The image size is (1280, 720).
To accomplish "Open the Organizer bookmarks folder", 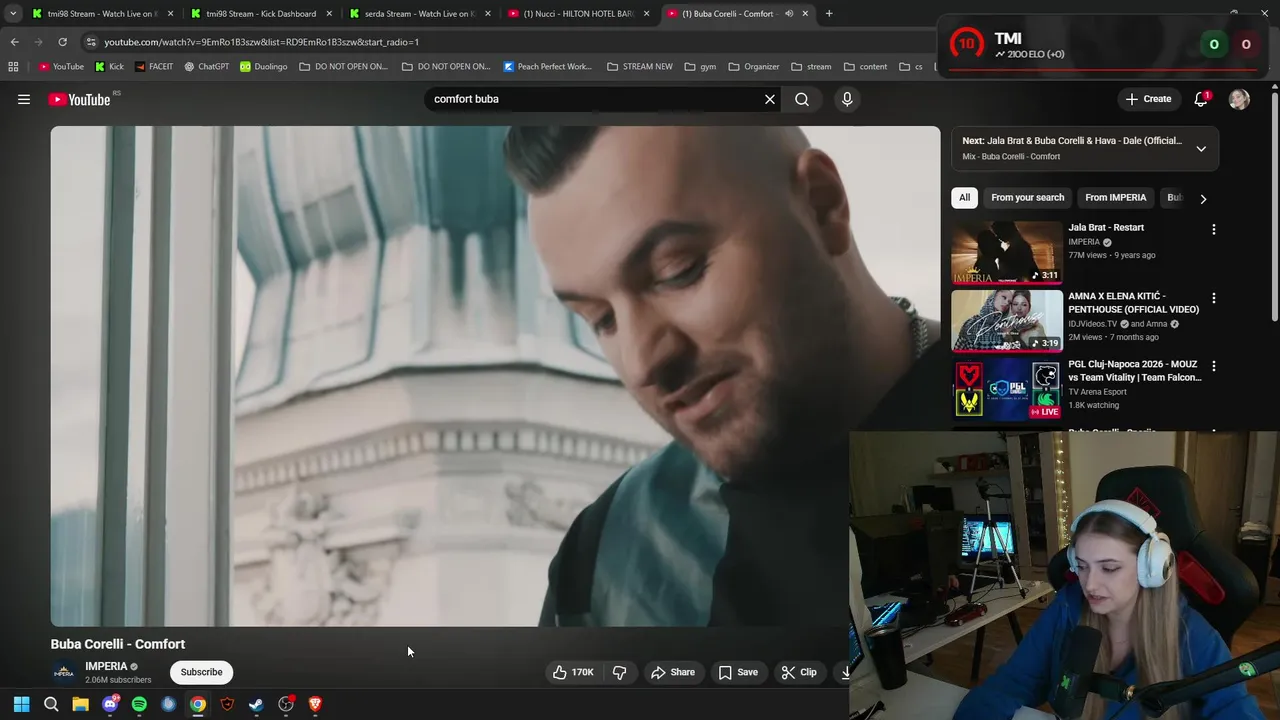I will [754, 67].
